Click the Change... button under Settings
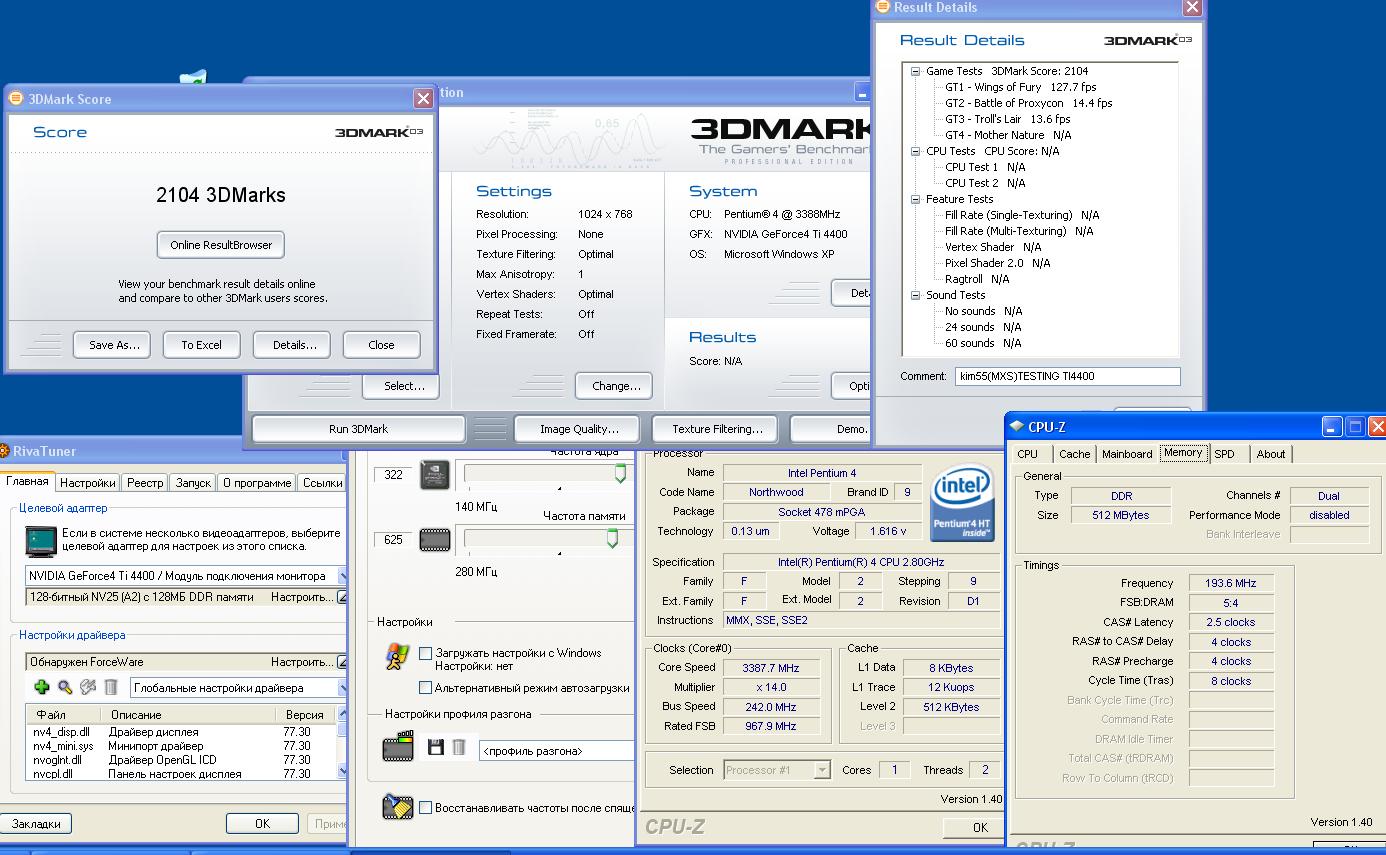The width and height of the screenshot is (1386, 855). (x=616, y=386)
